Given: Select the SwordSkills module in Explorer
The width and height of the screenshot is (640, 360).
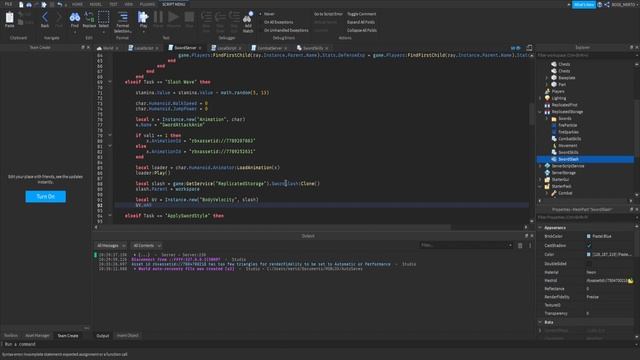Looking at the screenshot, I should [x=568, y=152].
